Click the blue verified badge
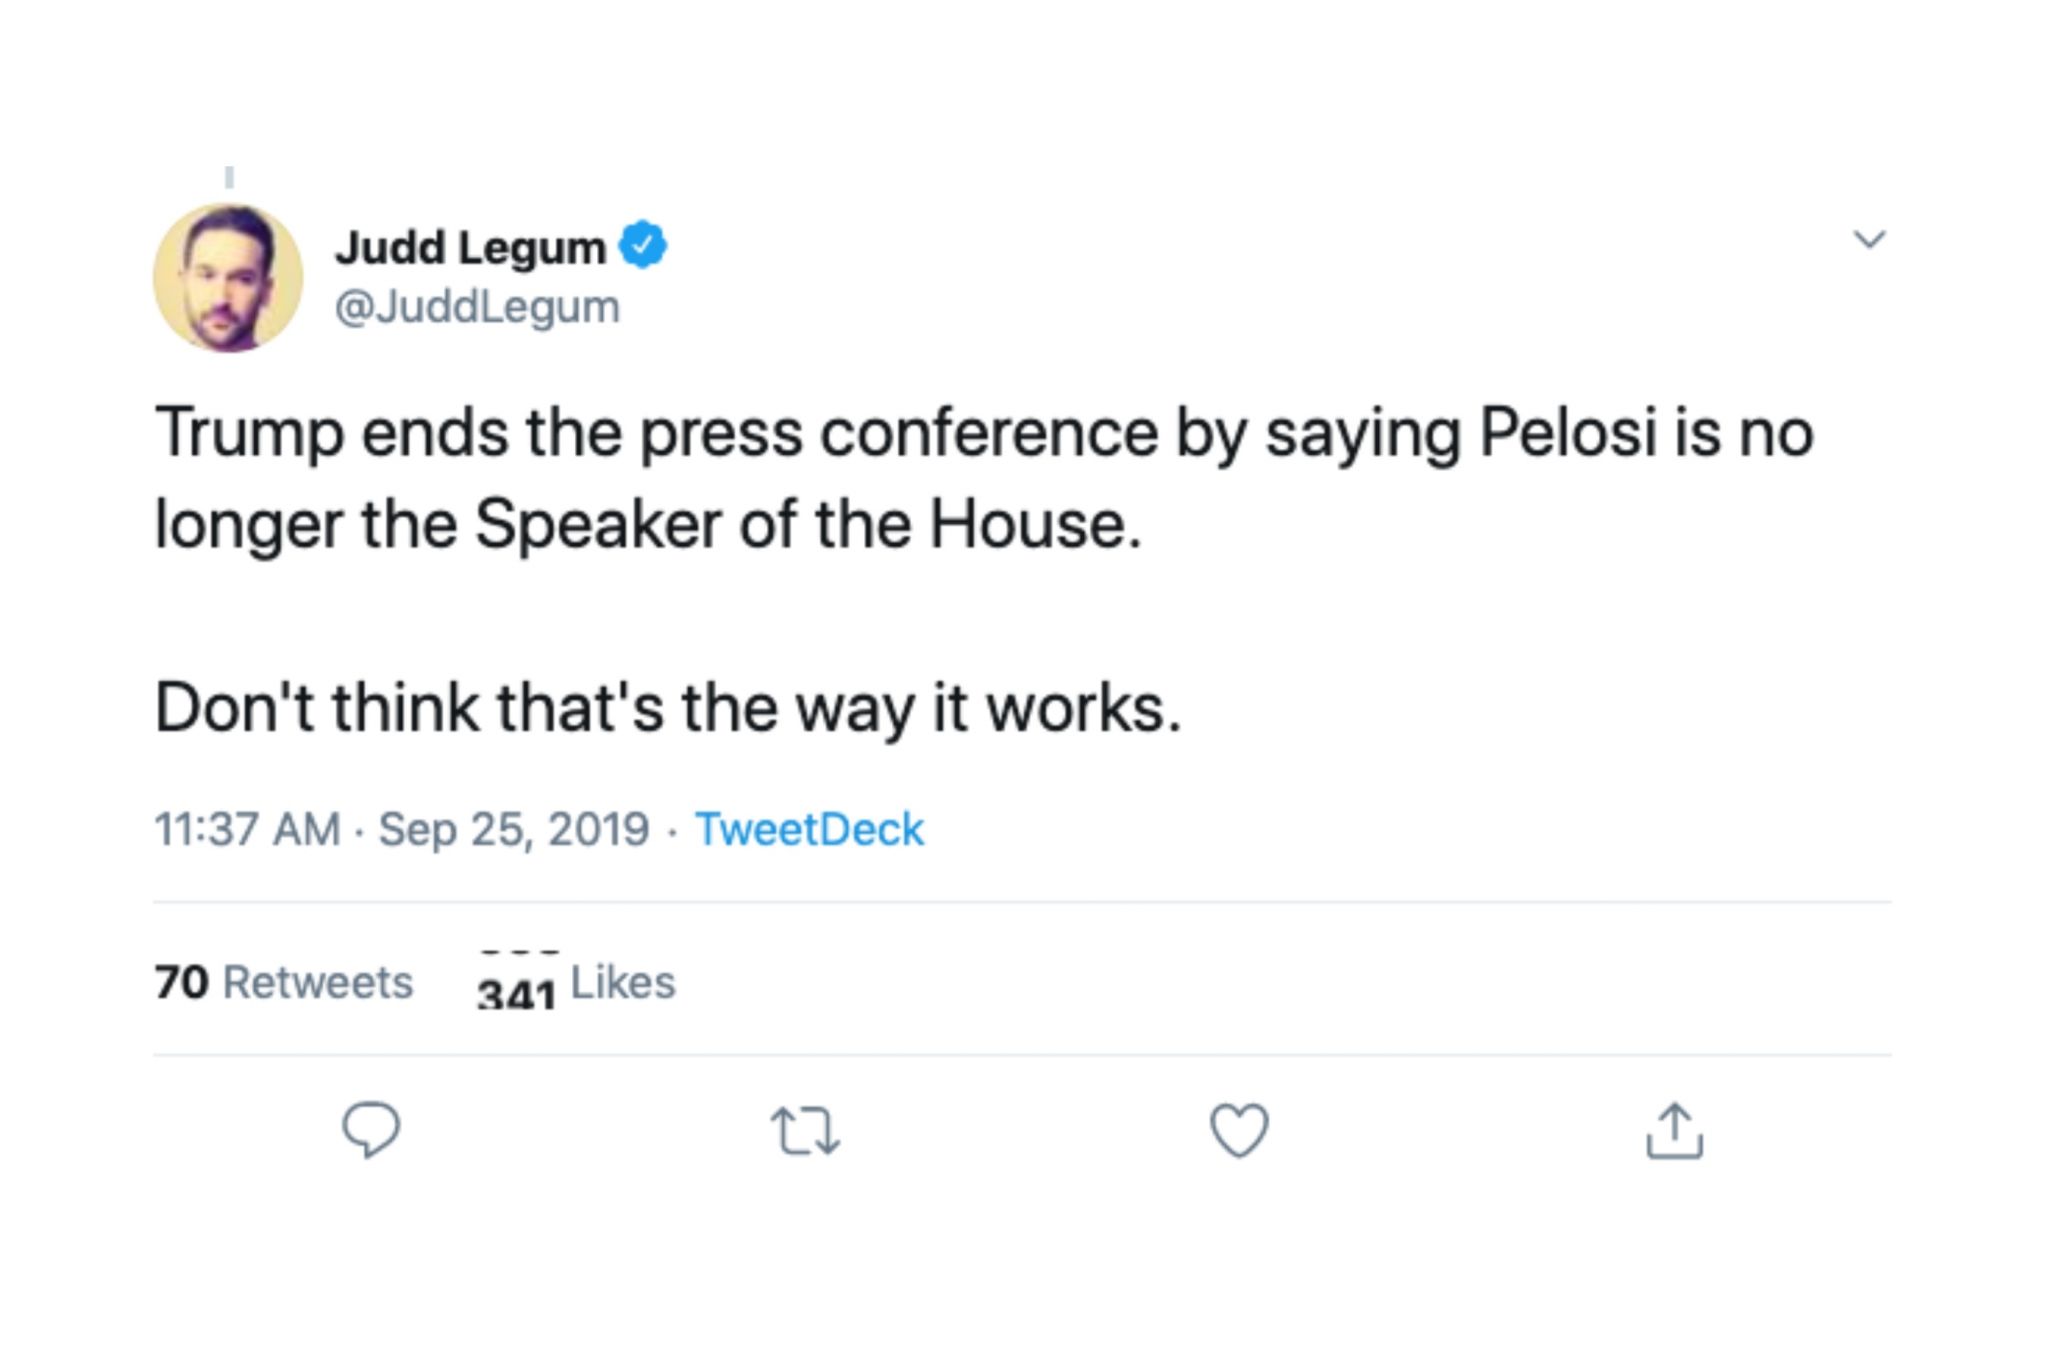The image size is (2048, 1365). click(x=643, y=246)
